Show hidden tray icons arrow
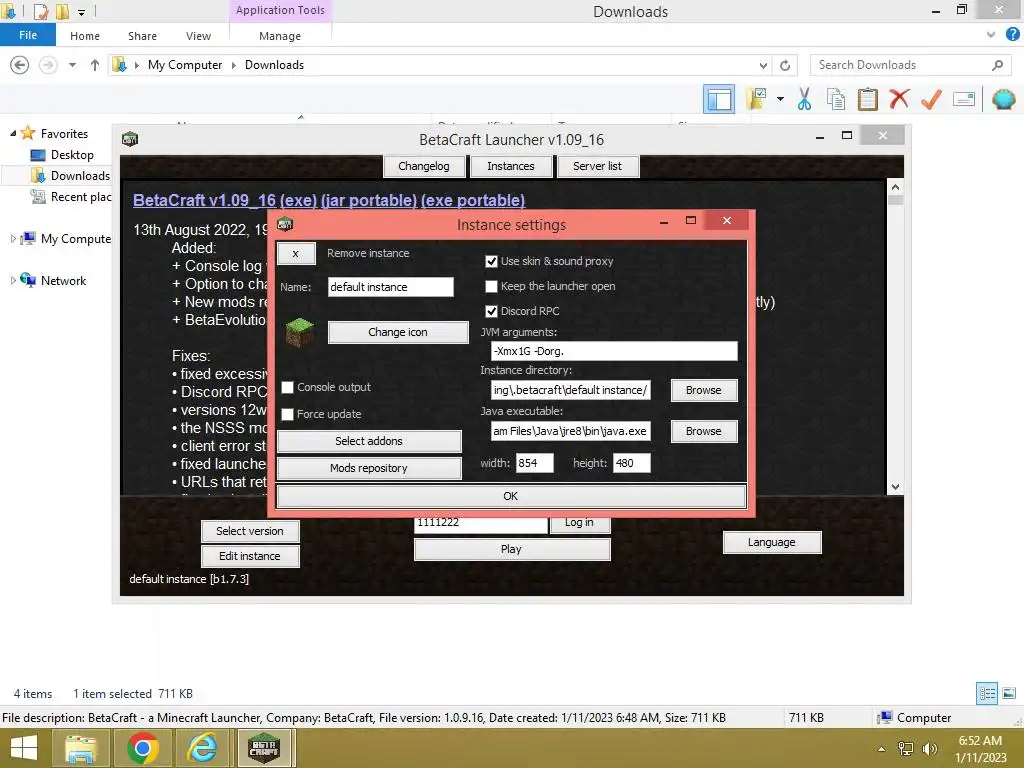 pyautogui.click(x=882, y=749)
